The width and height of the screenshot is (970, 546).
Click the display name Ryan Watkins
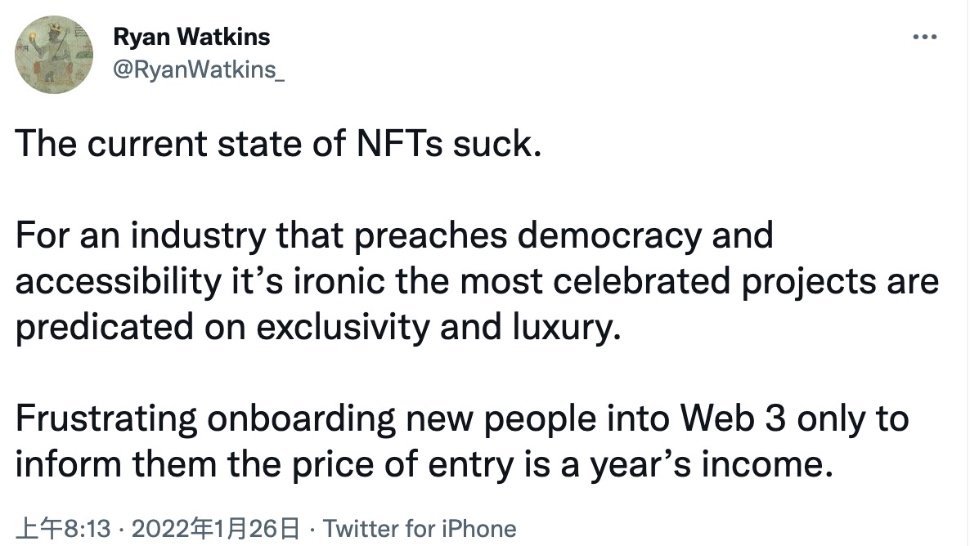pos(192,37)
